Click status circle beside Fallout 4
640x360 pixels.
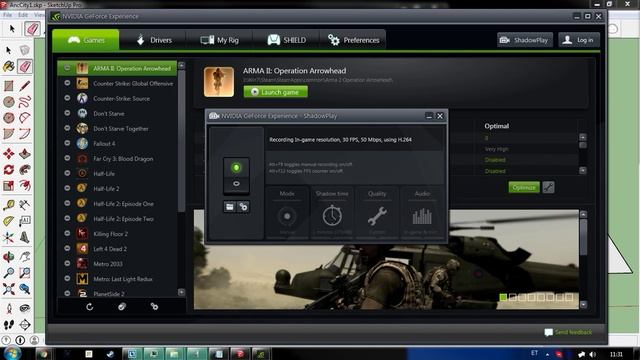pos(67,143)
